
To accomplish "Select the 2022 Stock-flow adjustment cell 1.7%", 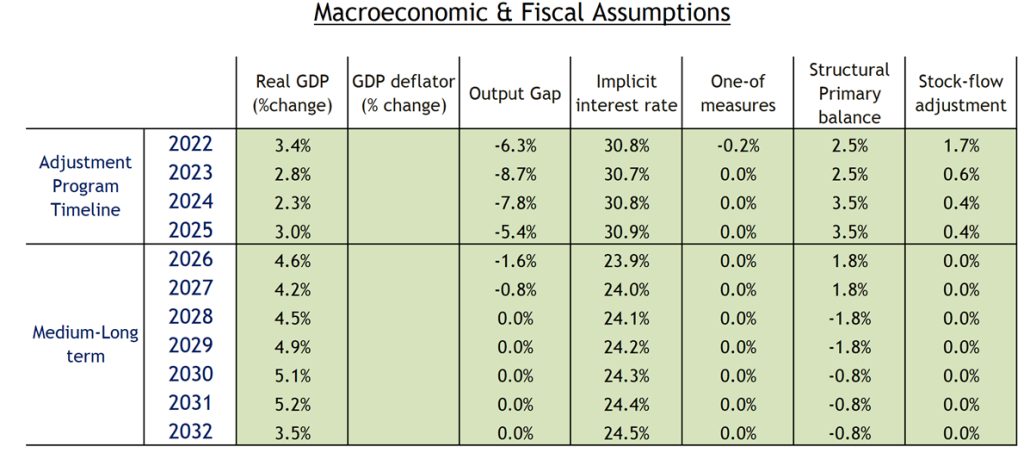I will (x=961, y=146).
